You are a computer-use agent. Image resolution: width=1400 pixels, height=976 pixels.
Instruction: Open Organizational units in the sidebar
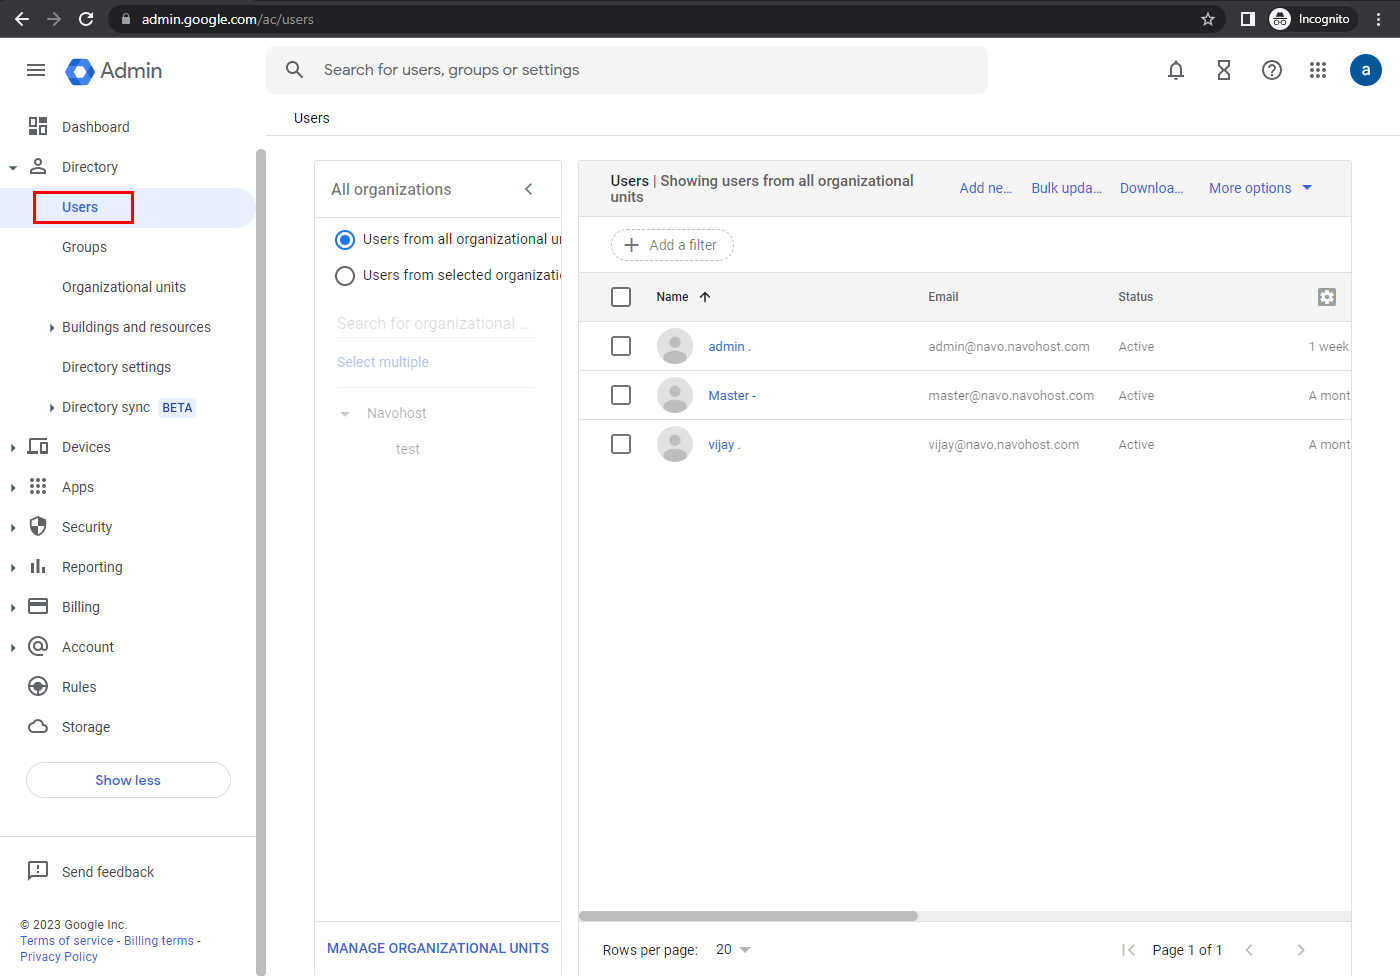pyautogui.click(x=124, y=287)
